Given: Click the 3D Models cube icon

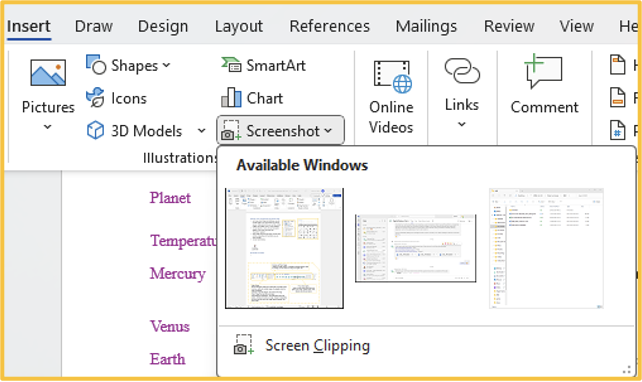Looking at the screenshot, I should tap(95, 131).
